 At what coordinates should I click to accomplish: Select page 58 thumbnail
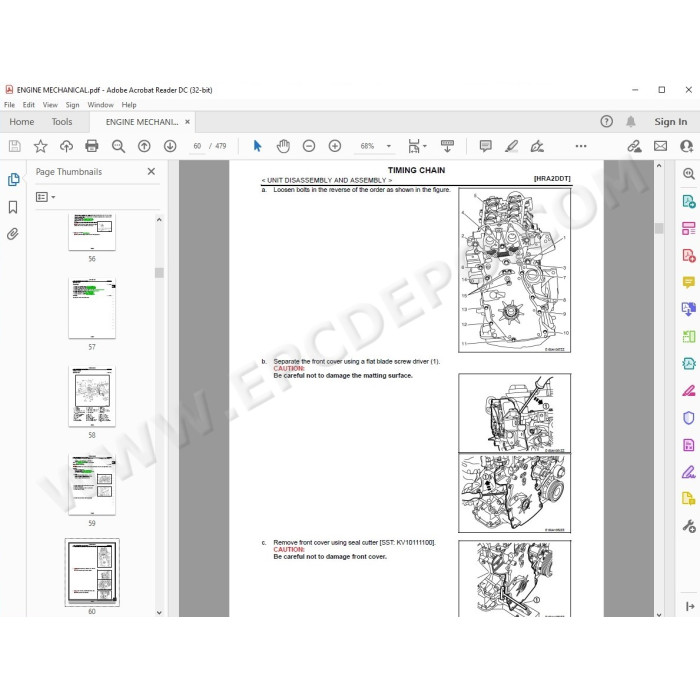click(x=92, y=396)
